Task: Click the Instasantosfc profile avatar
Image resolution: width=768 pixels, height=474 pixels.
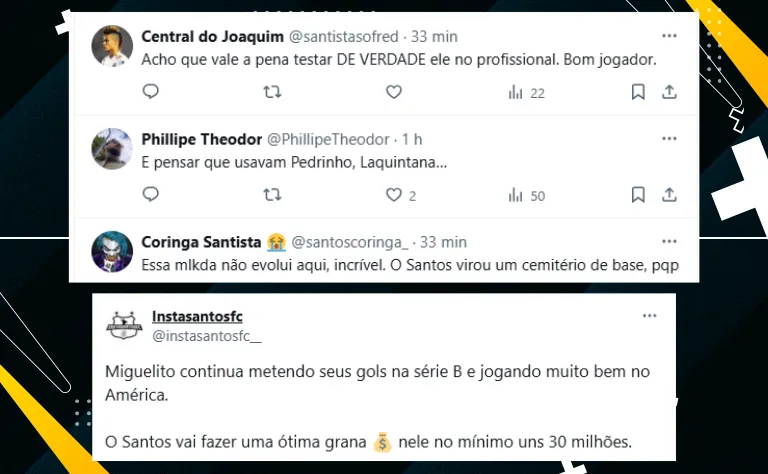Action: tap(123, 325)
